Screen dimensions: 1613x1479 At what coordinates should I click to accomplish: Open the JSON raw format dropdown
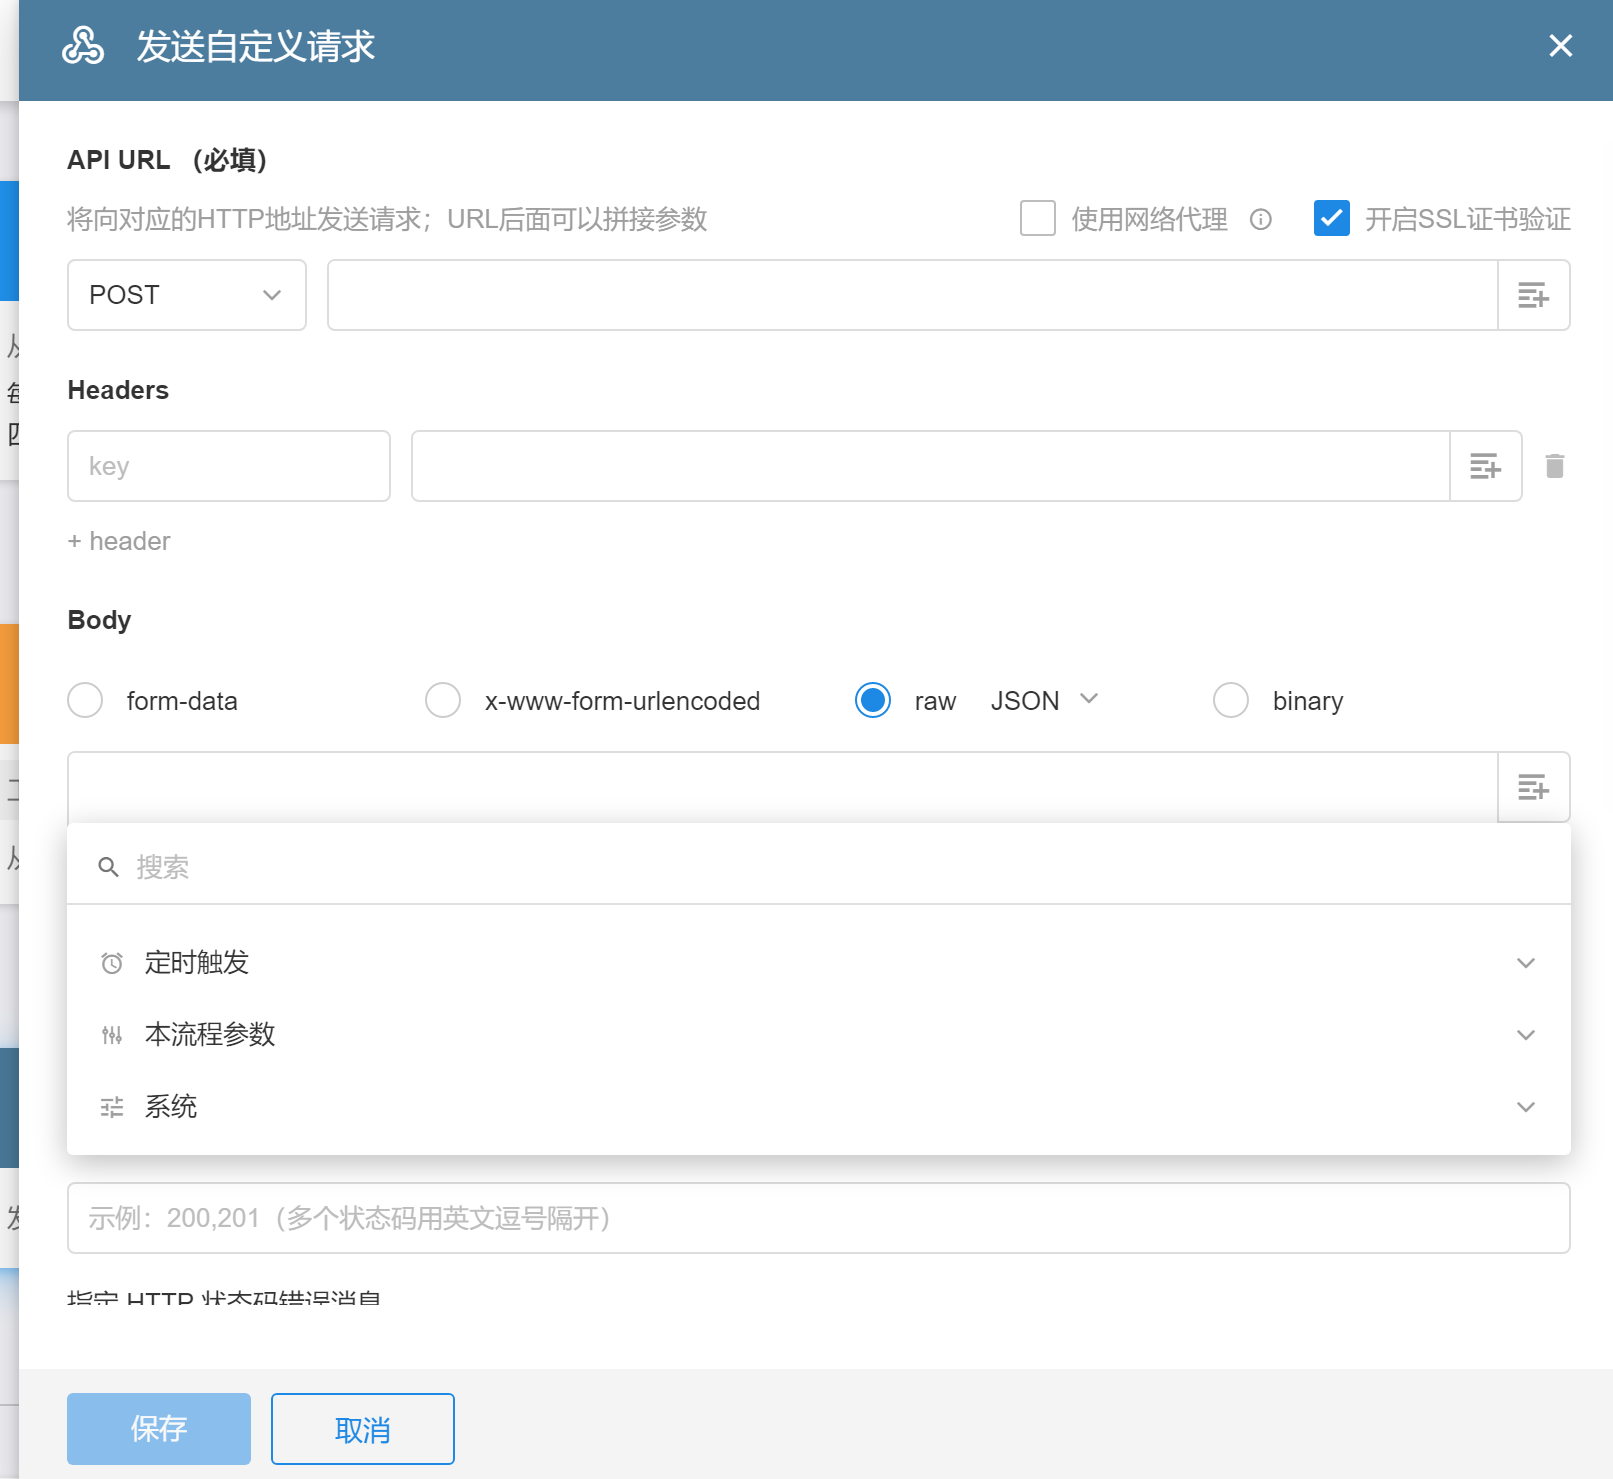pos(1044,700)
